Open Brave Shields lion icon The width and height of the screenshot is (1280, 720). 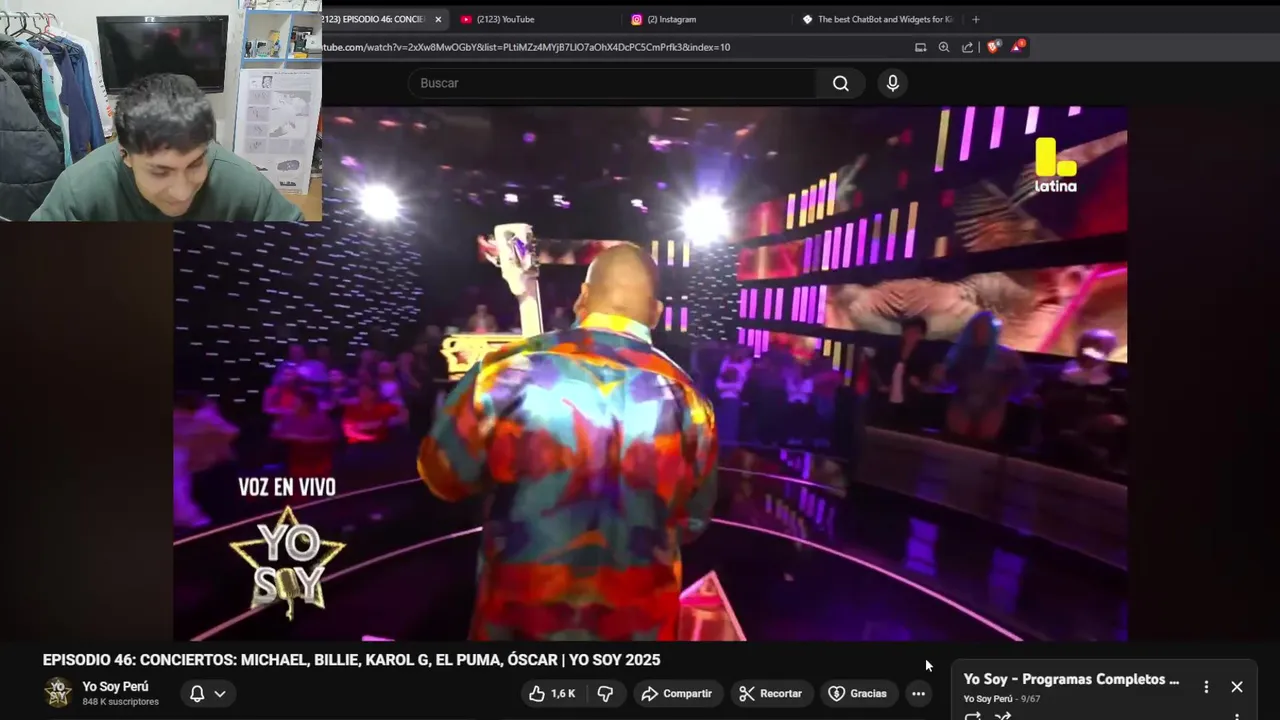pos(993,47)
